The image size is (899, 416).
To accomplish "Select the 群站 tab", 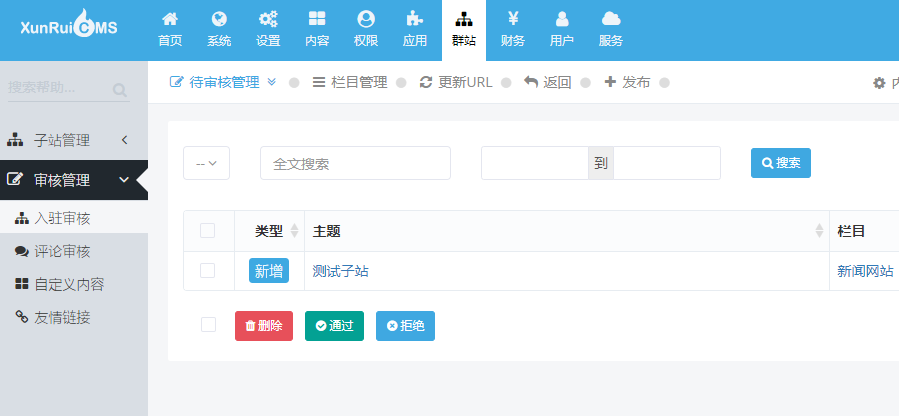I will 464,30.
